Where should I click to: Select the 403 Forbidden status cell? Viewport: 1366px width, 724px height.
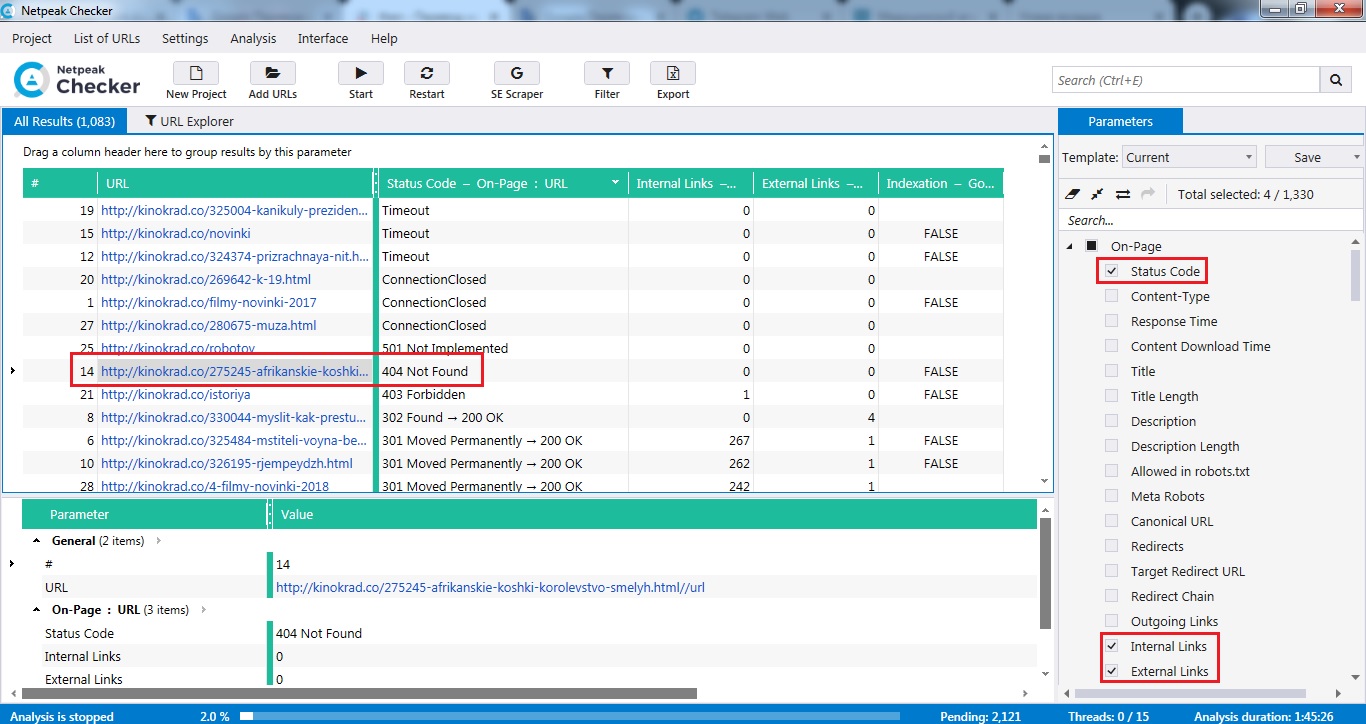tap(503, 394)
